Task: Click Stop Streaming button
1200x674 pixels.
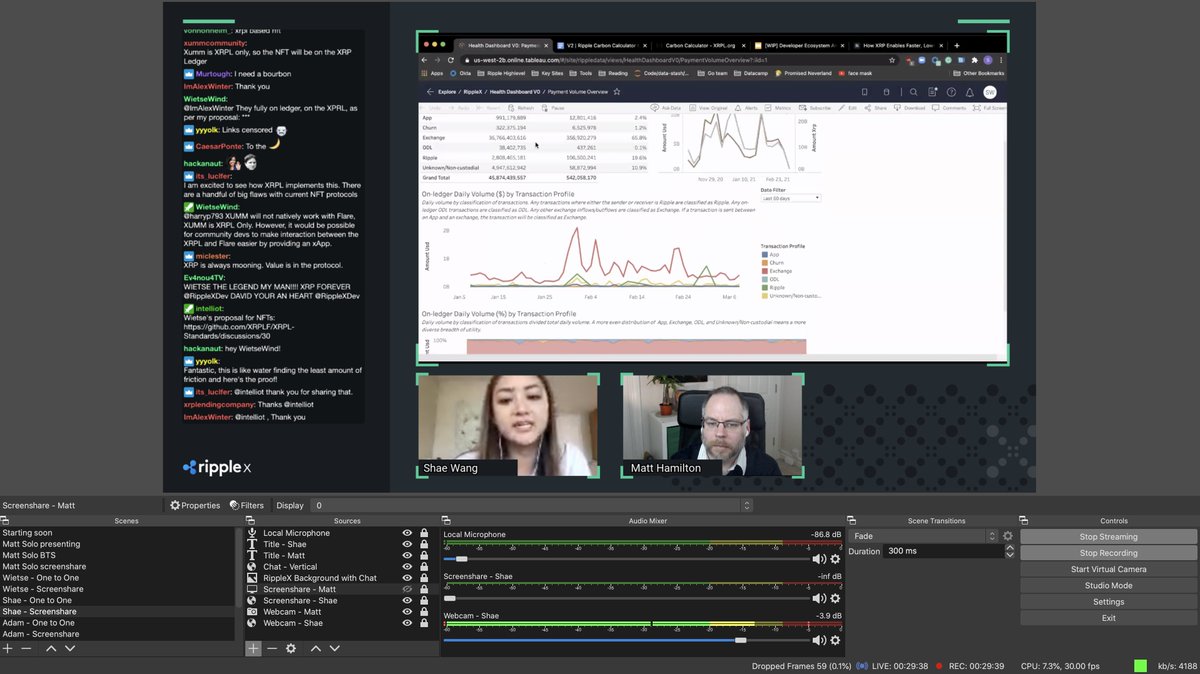Action: click(x=1108, y=537)
